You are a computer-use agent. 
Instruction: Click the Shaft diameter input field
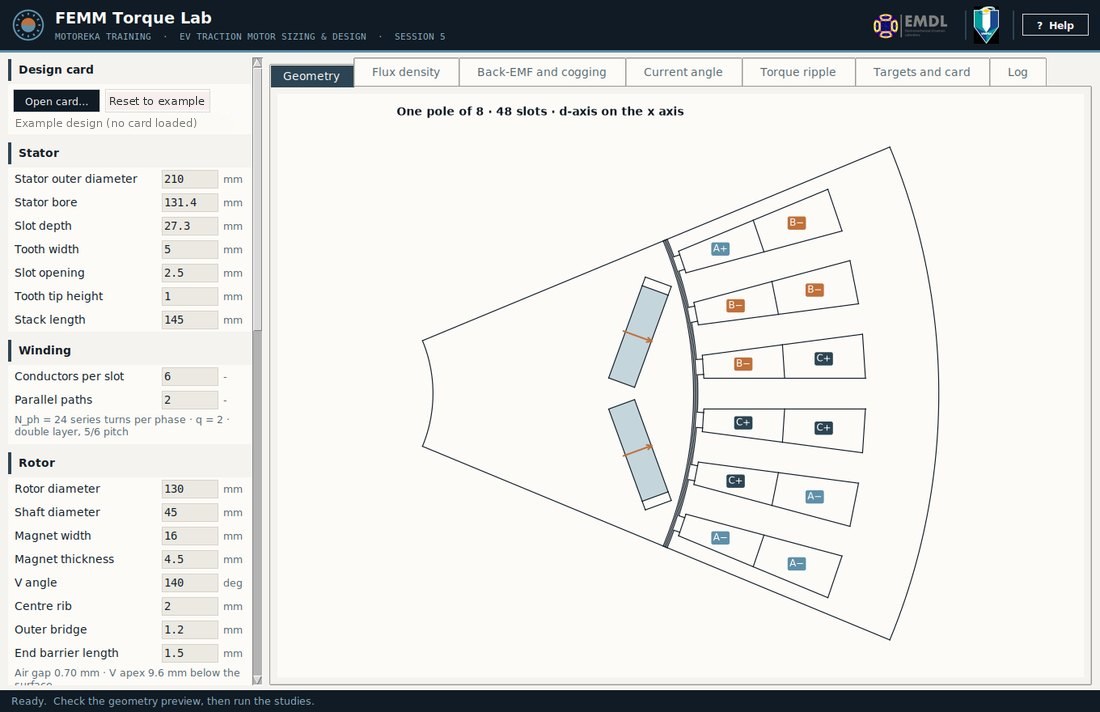(x=189, y=512)
